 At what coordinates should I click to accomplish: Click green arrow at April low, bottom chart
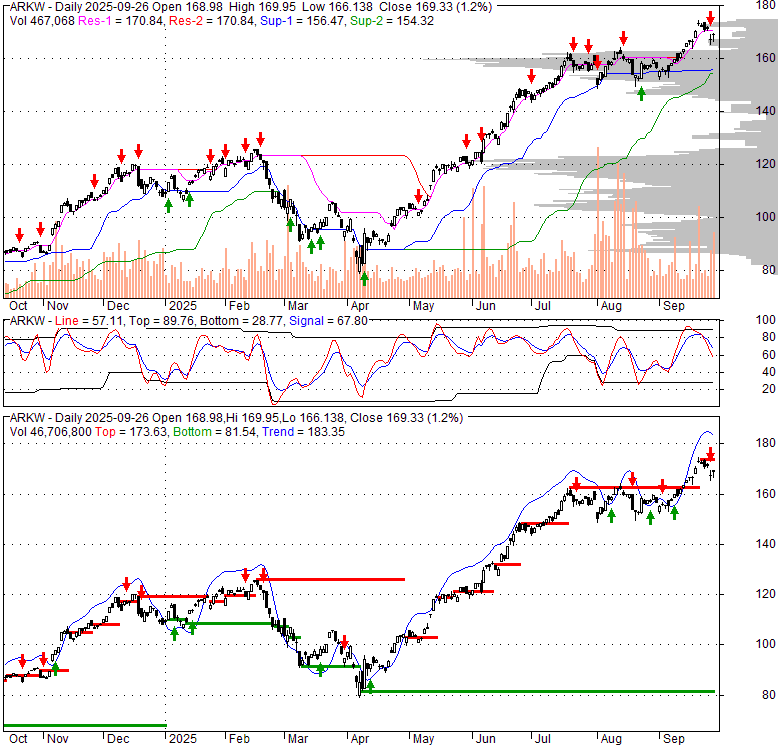pyautogui.click(x=370, y=687)
